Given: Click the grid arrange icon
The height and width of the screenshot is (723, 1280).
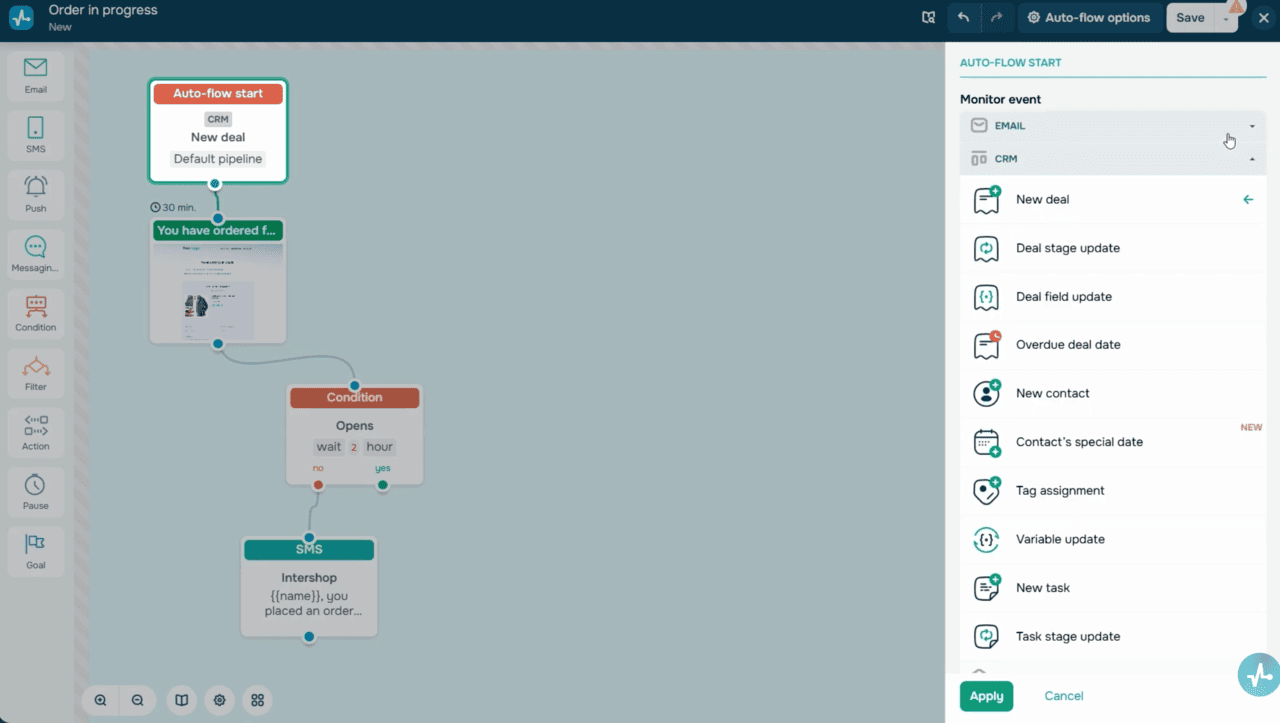Looking at the screenshot, I should pyautogui.click(x=257, y=701).
